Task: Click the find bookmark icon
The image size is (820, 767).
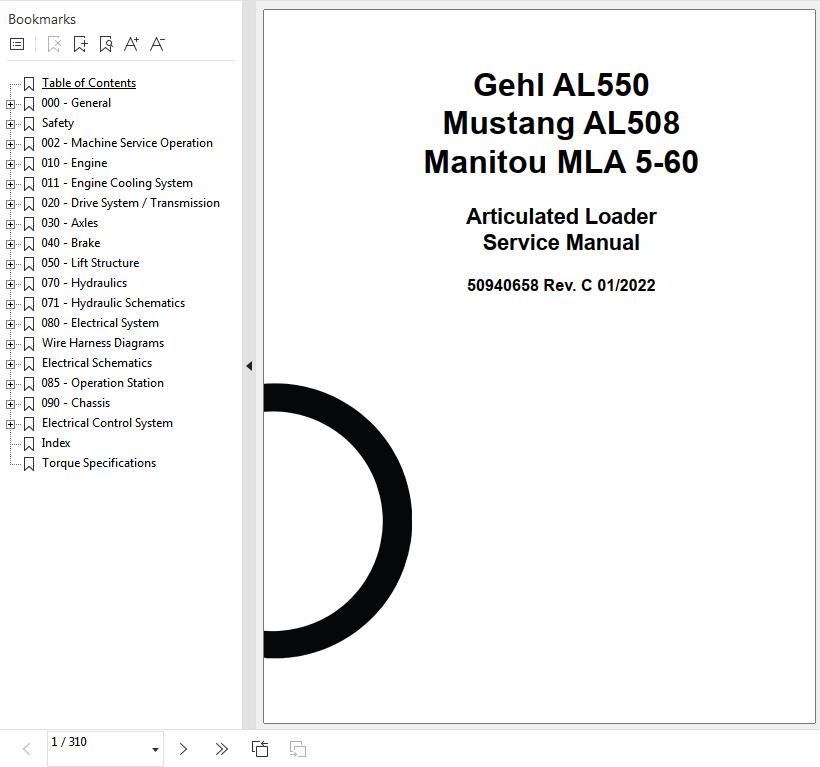Action: [x=106, y=44]
